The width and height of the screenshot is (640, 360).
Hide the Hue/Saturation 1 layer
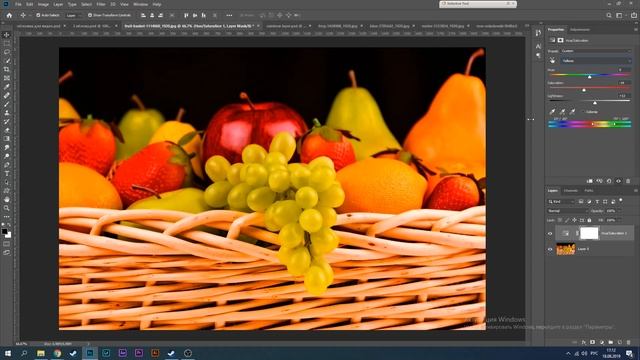tap(550, 233)
